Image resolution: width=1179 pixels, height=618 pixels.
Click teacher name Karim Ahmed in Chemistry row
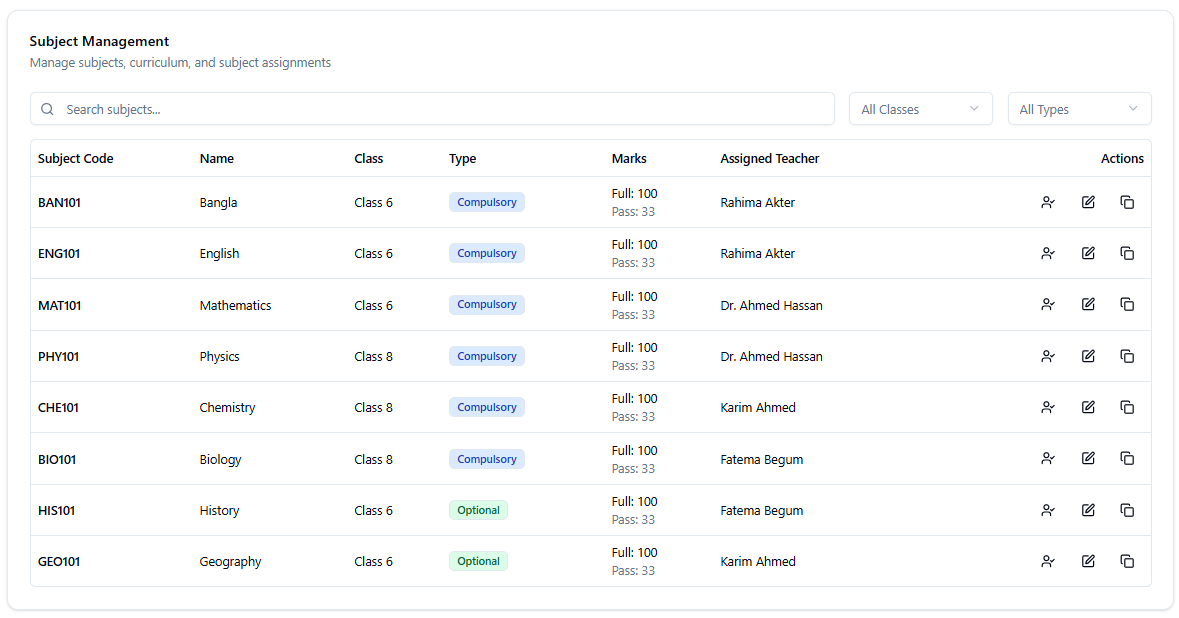point(758,407)
